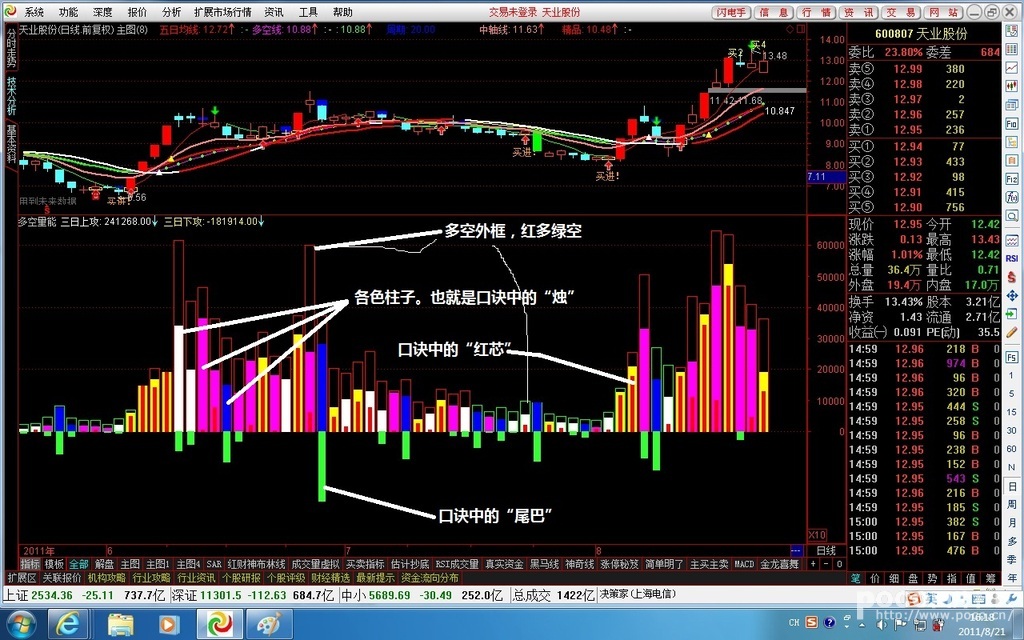Switch to daily 日 period
This screenshot has width=1024, height=640.
[1012, 487]
